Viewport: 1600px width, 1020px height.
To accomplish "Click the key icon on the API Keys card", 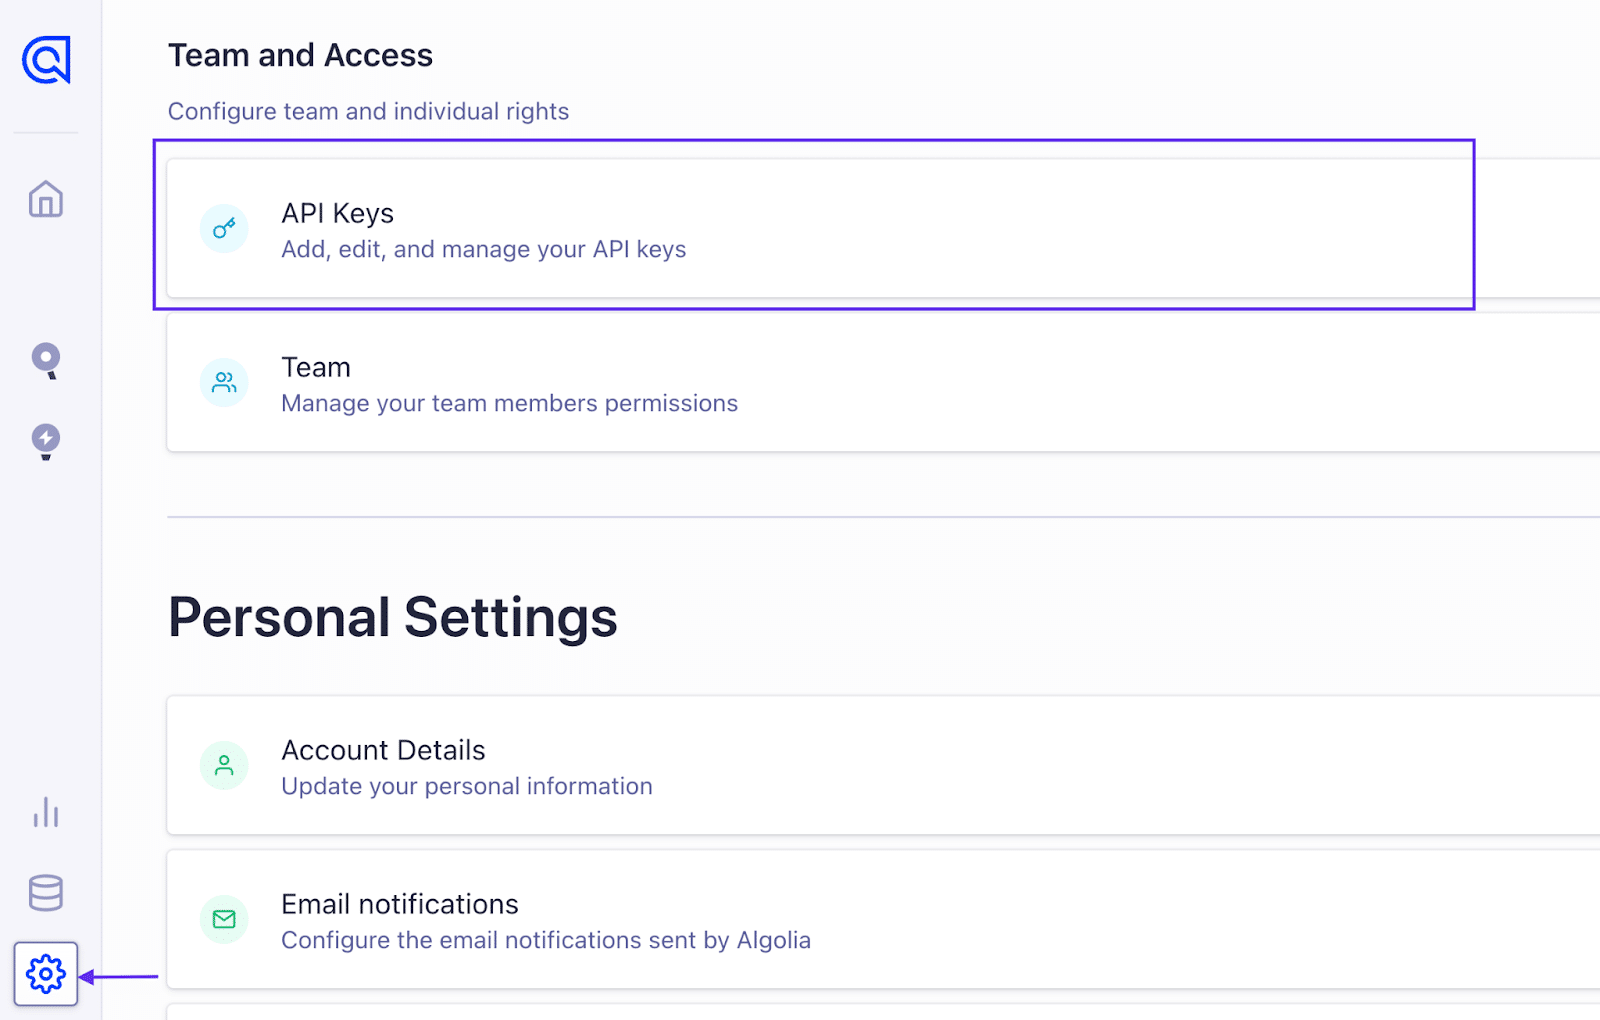I will click(223, 228).
